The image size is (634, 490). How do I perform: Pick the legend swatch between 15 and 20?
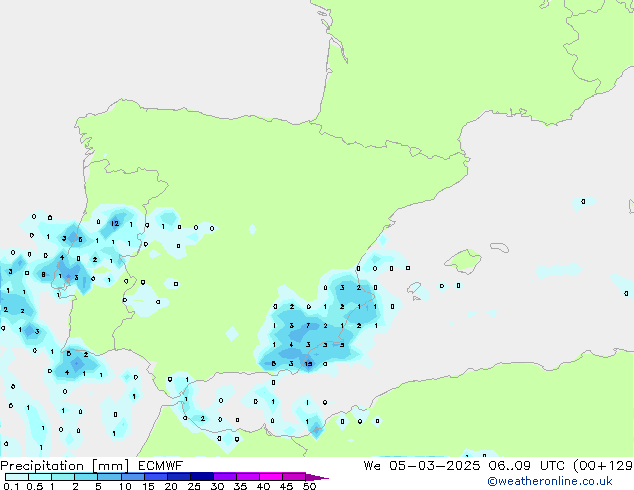point(156,477)
